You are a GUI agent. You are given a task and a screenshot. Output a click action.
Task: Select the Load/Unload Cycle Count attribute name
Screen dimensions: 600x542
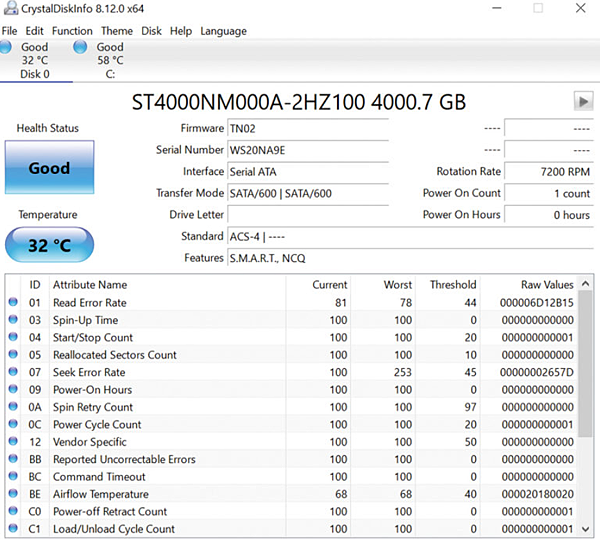point(114,529)
